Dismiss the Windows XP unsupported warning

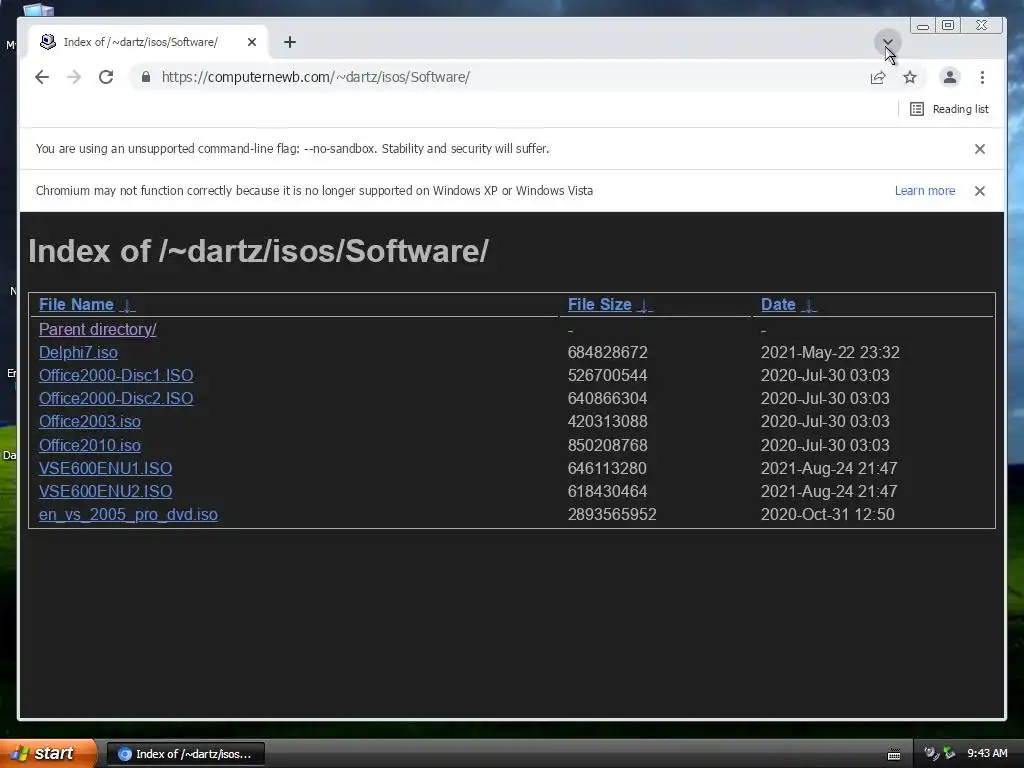[x=980, y=191]
